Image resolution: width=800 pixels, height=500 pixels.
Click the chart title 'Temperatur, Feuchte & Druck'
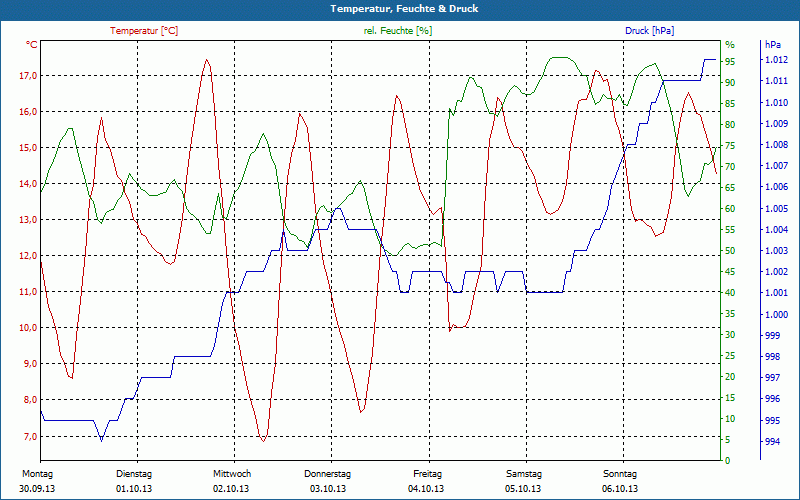tap(404, 9)
